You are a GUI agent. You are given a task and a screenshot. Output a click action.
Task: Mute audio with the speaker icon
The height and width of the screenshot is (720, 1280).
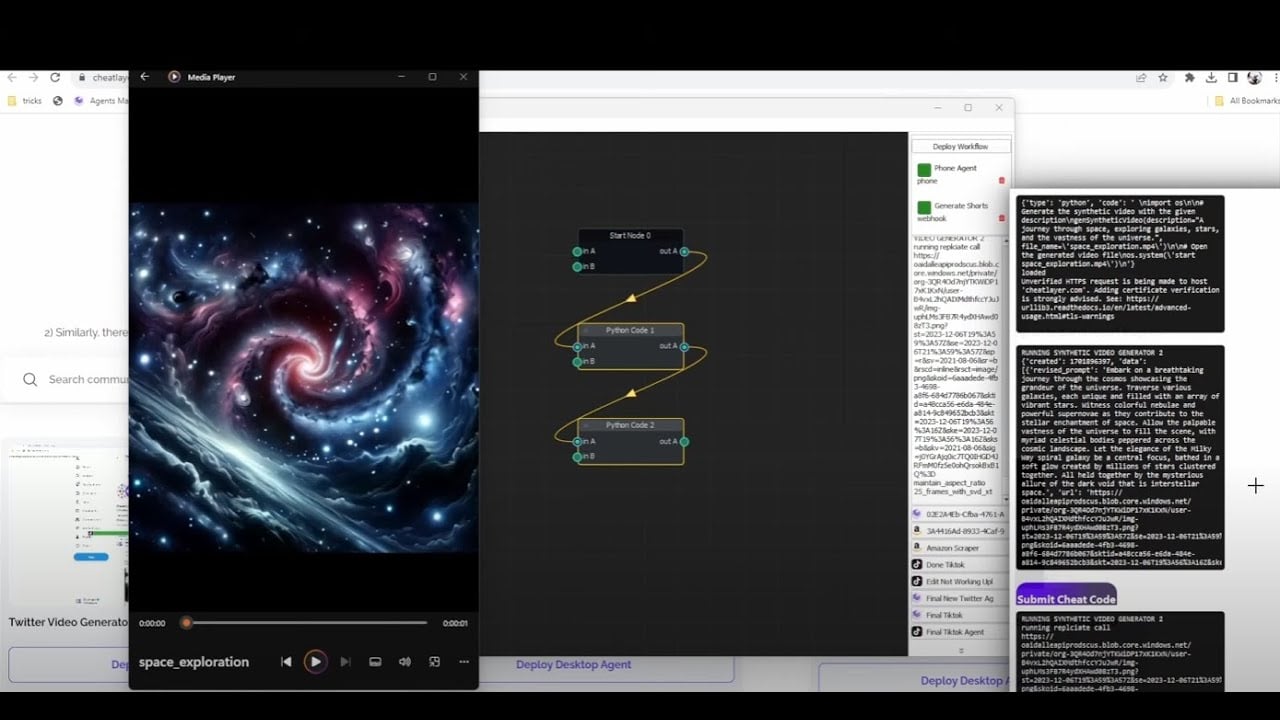click(405, 662)
